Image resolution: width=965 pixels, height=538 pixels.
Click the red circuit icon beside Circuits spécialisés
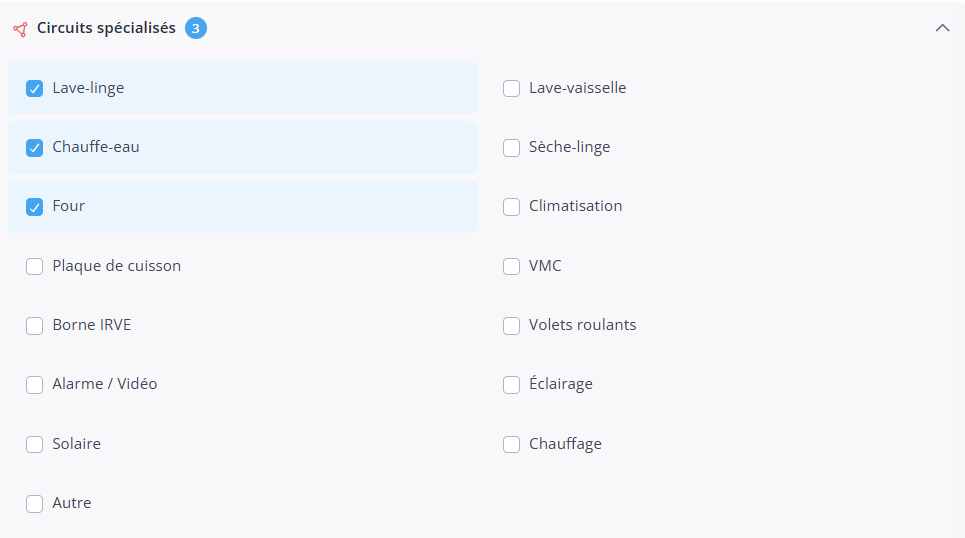[20, 30]
